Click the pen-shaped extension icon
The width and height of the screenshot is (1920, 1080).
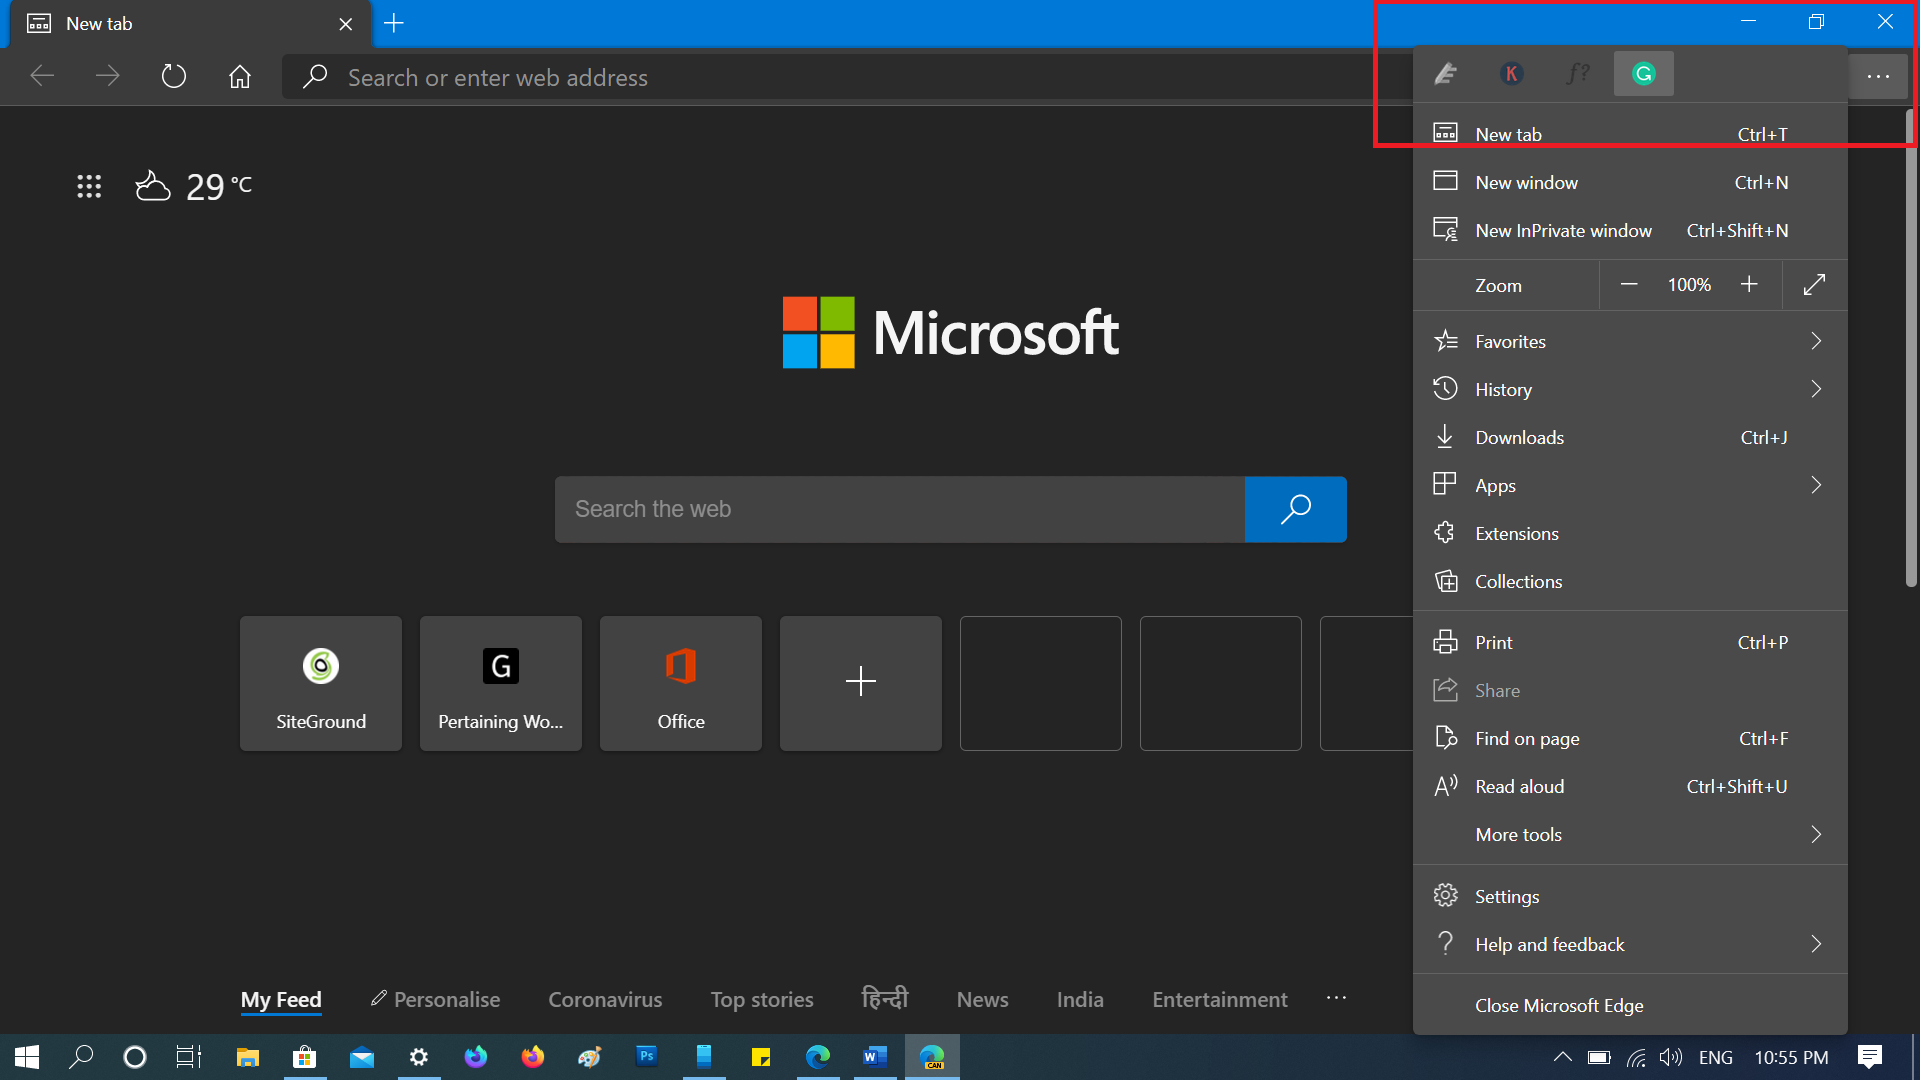(x=1445, y=73)
